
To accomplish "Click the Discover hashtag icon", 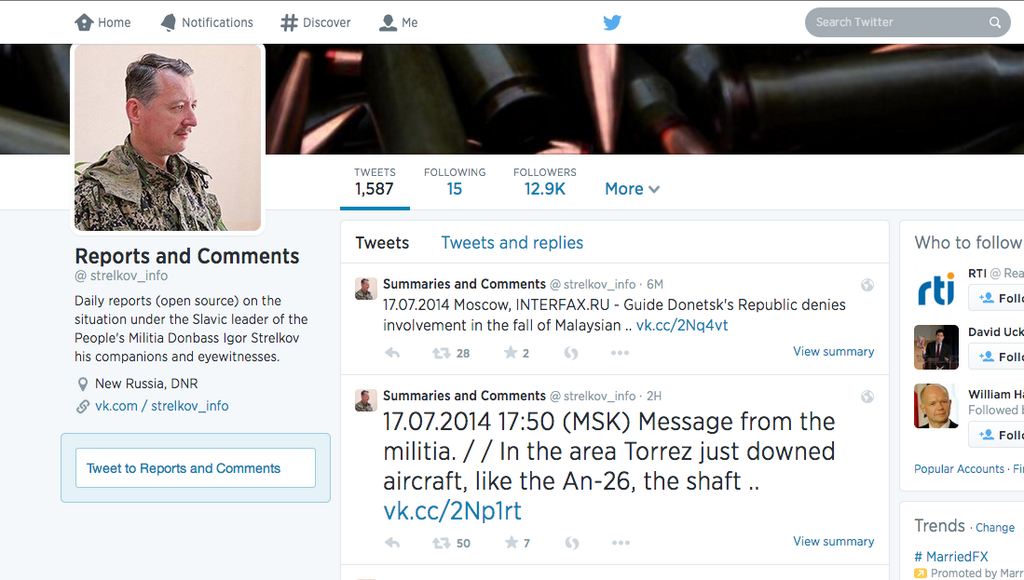I will click(x=289, y=22).
